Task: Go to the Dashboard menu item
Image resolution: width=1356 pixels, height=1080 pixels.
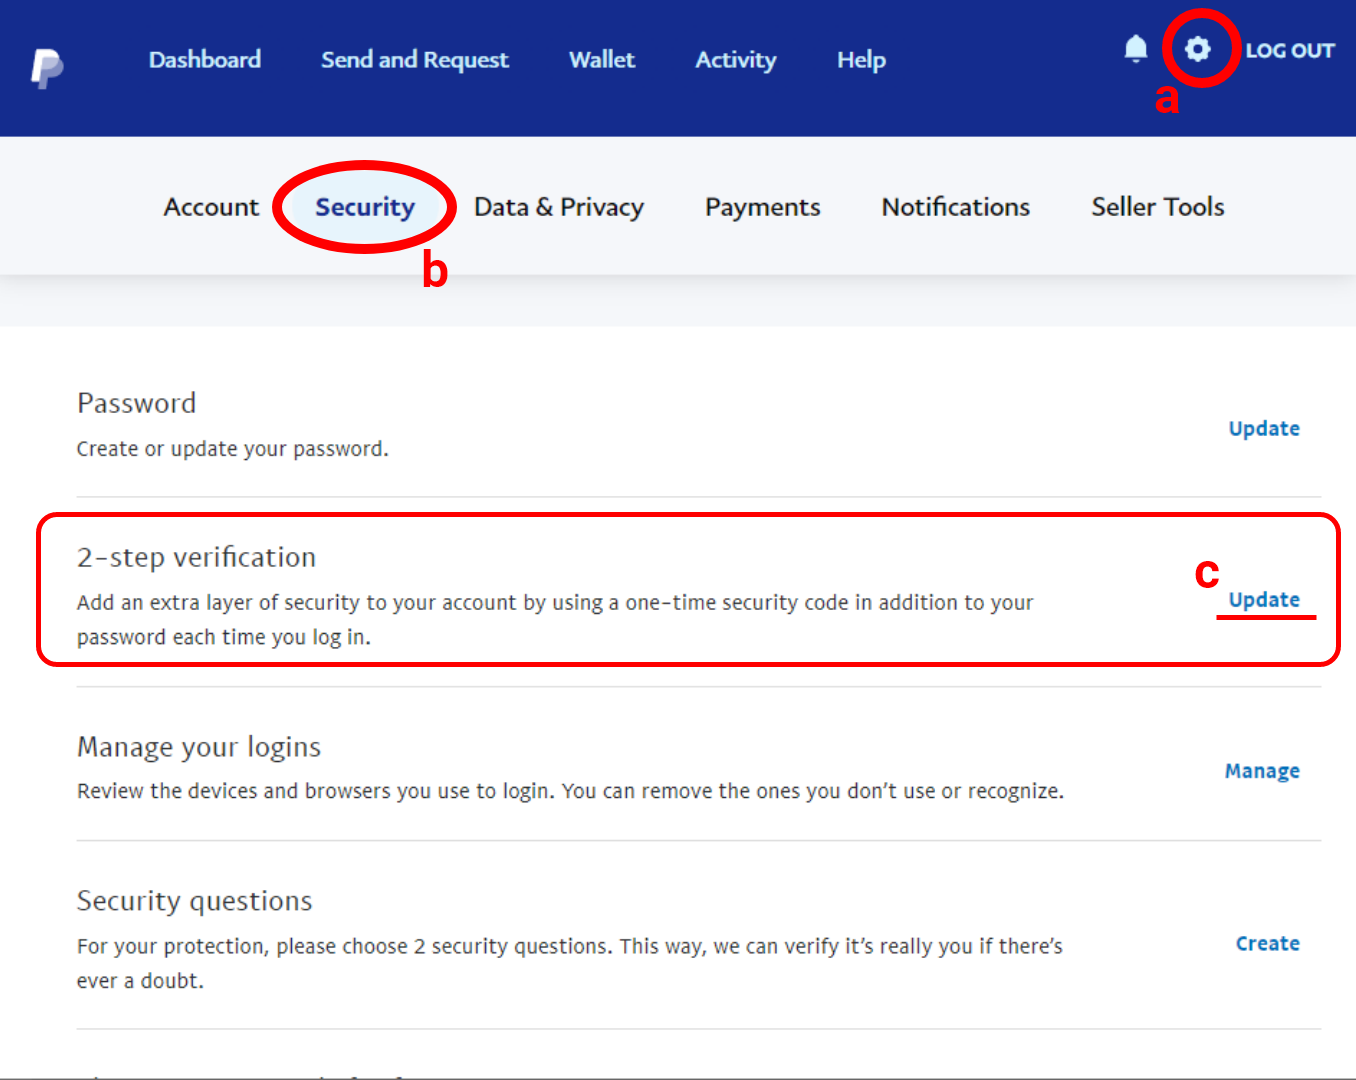Action: point(205,60)
